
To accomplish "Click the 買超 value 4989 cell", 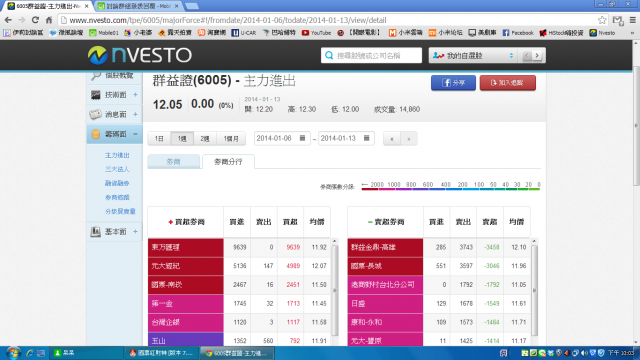I will click(x=293, y=266).
